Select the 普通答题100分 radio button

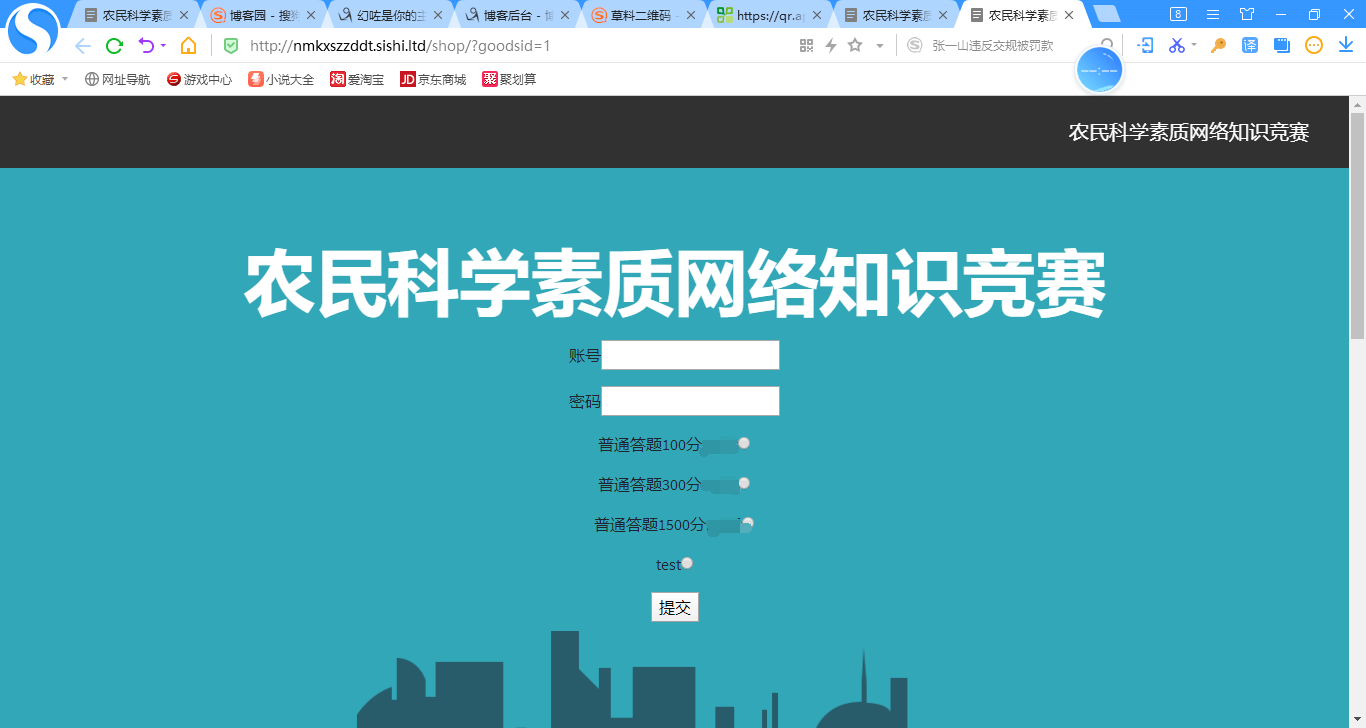(744, 443)
